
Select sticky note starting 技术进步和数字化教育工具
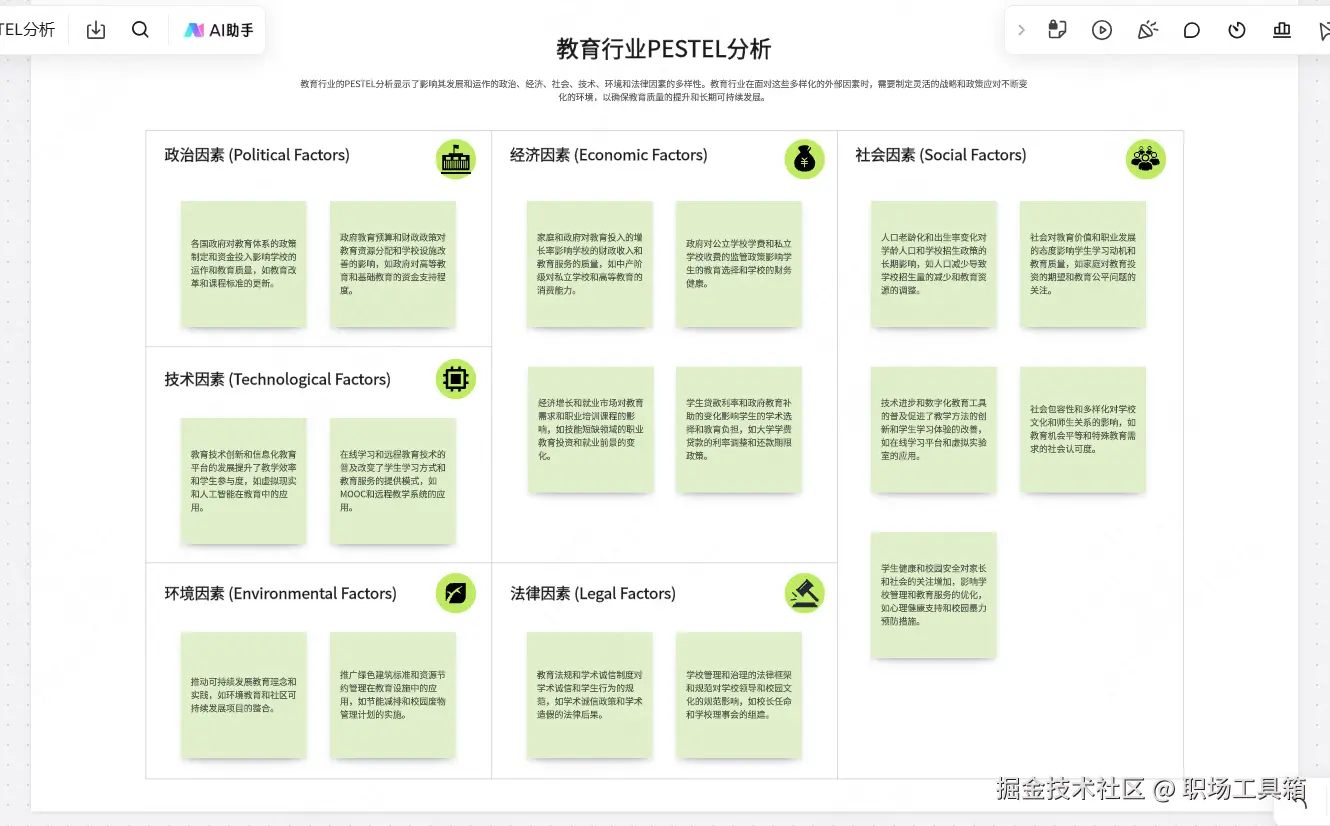click(x=934, y=430)
